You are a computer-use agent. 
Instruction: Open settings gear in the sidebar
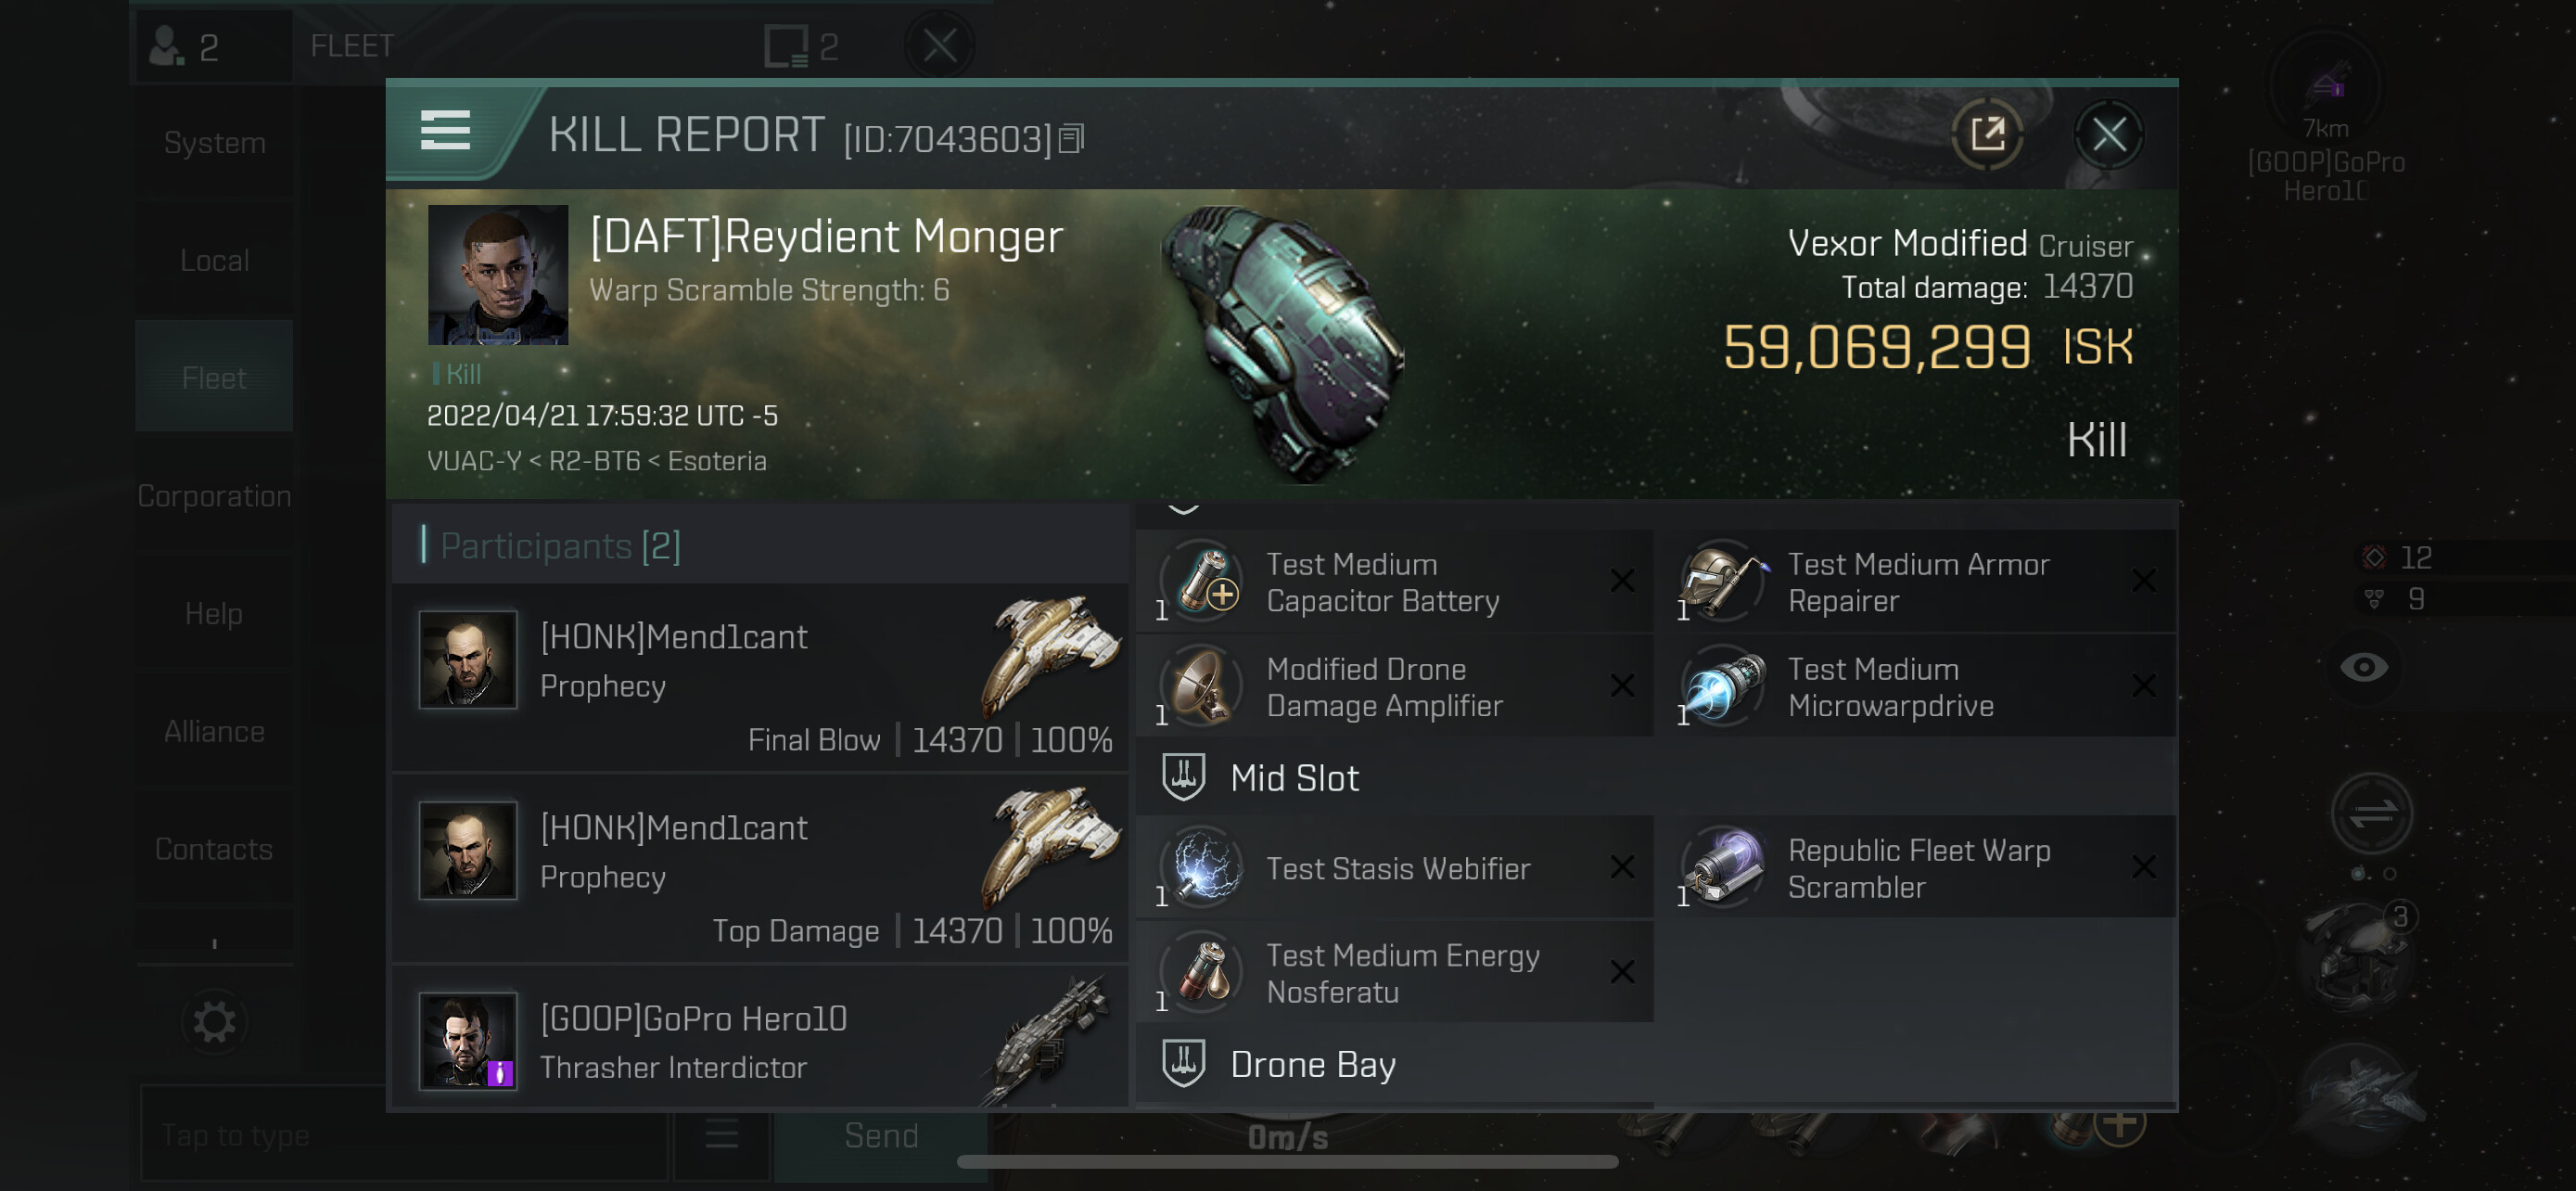pyautogui.click(x=213, y=1022)
